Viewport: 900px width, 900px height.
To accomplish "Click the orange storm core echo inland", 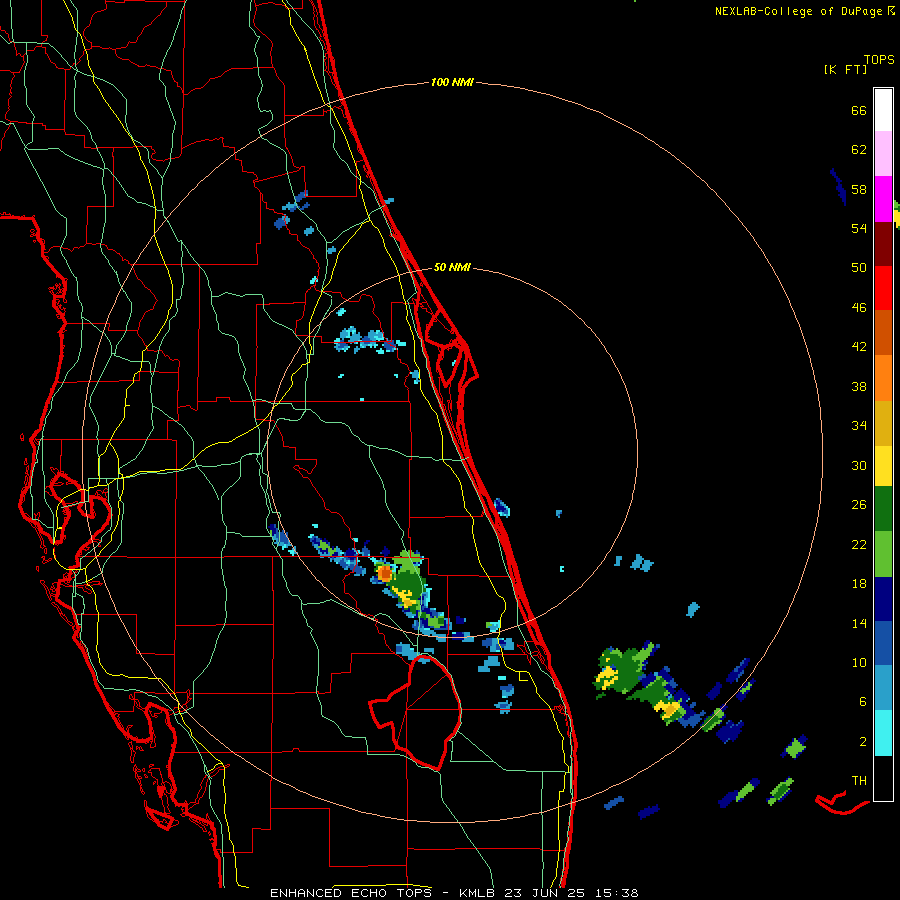I will [x=385, y=573].
